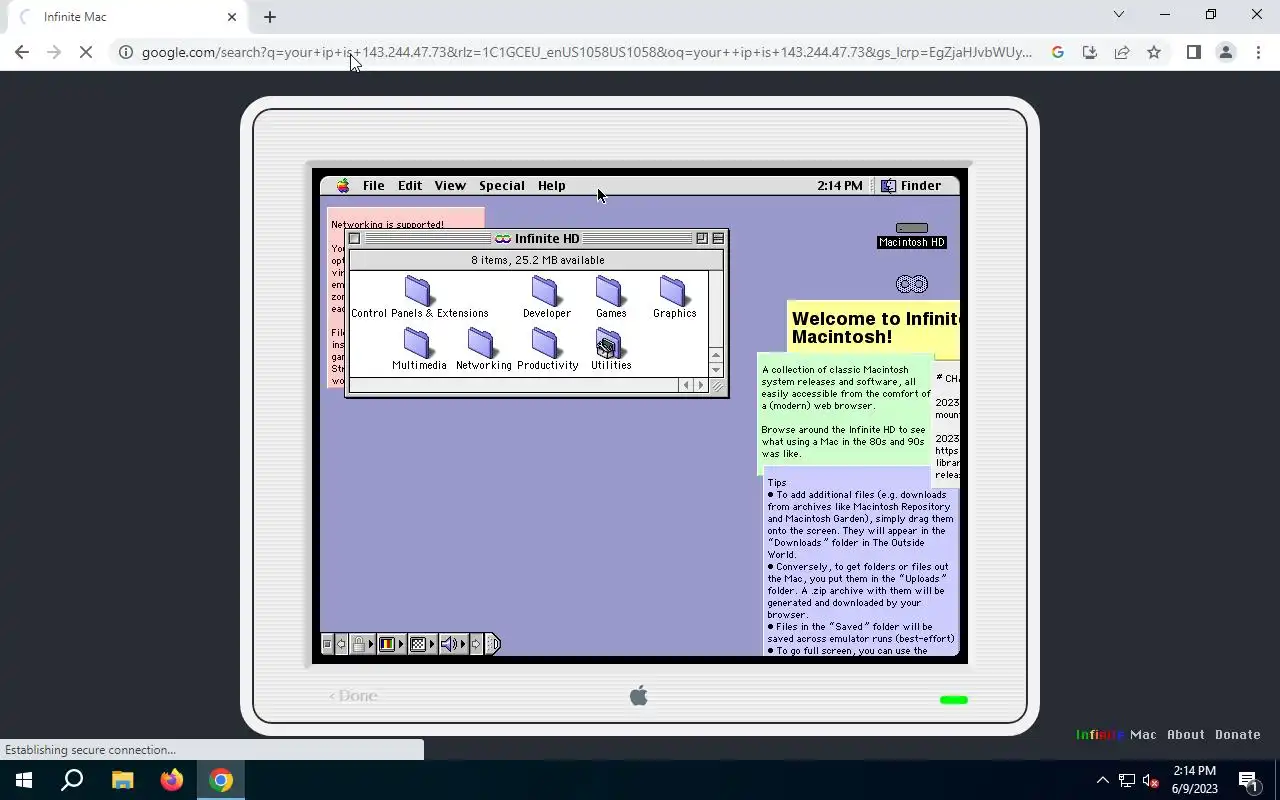This screenshot has height=800, width=1280.
Task: Show hidden system tray icons
Action: pyautogui.click(x=1102, y=780)
